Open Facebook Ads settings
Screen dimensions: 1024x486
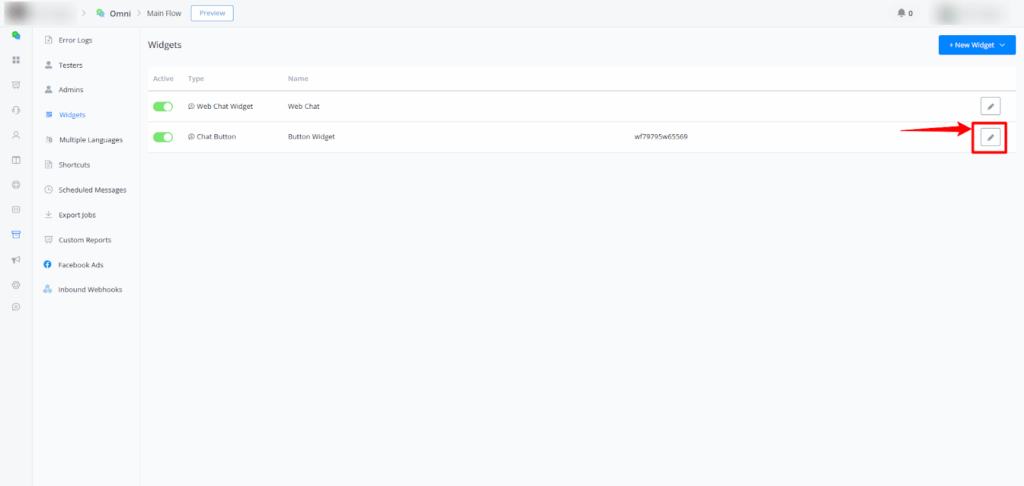tap(80, 265)
